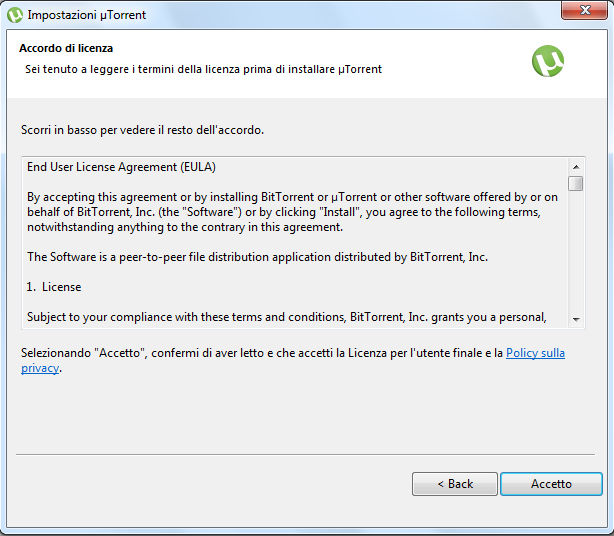Screen dimensions: 614x536
Task: Click the "By accepting this agreement" paragraph
Action: click(x=292, y=212)
